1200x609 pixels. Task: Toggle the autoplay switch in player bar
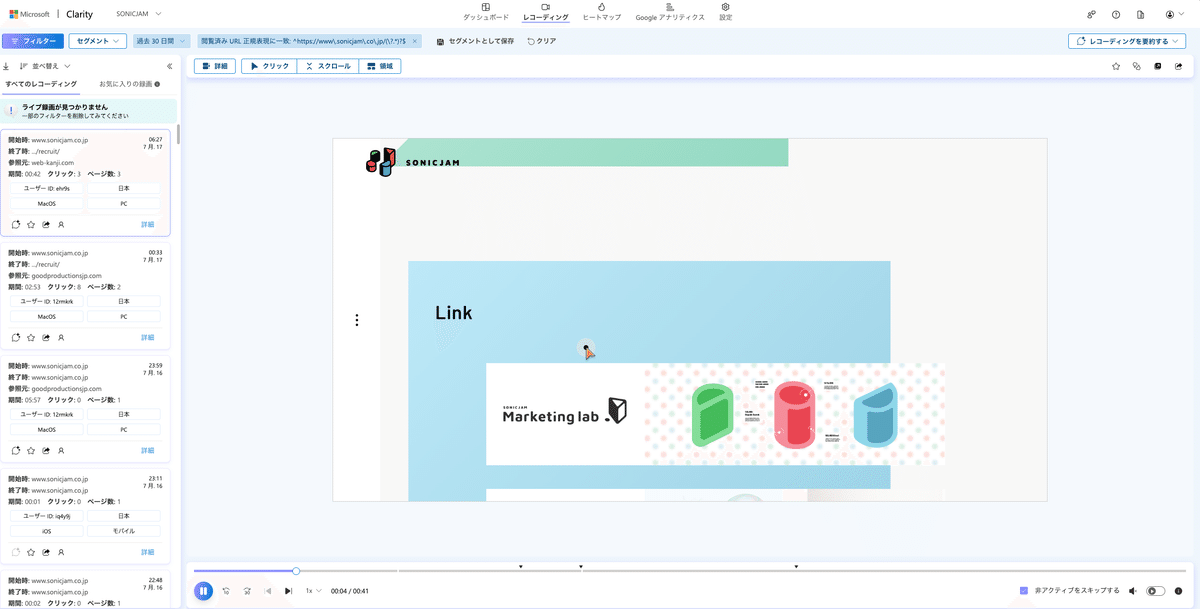pyautogui.click(x=1156, y=591)
